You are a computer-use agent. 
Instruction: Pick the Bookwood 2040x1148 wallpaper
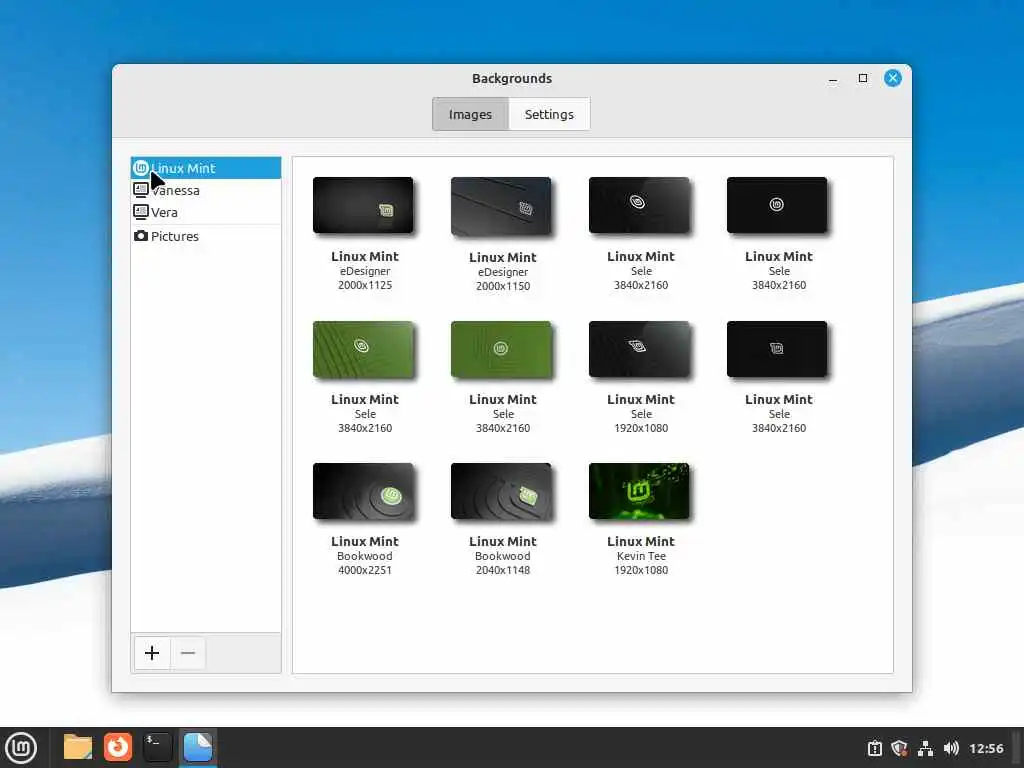pos(501,491)
